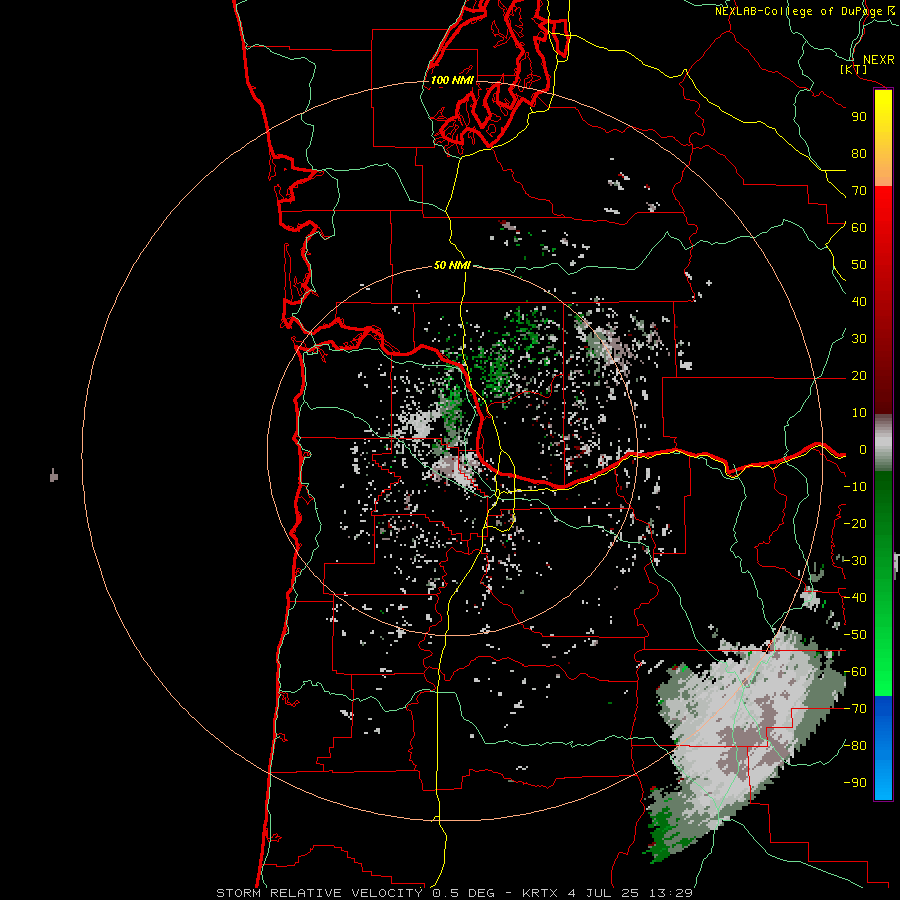Click the blue bottom segment of color bar

[883, 748]
